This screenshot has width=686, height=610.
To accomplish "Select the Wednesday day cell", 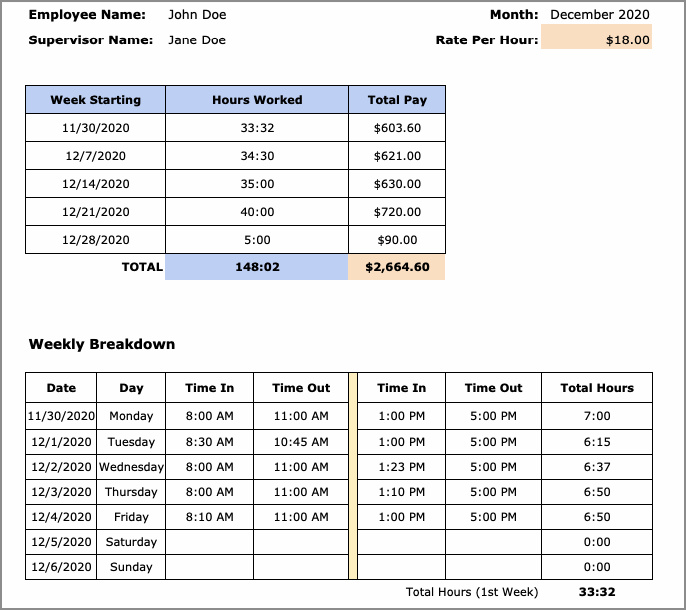I will [x=131, y=467].
